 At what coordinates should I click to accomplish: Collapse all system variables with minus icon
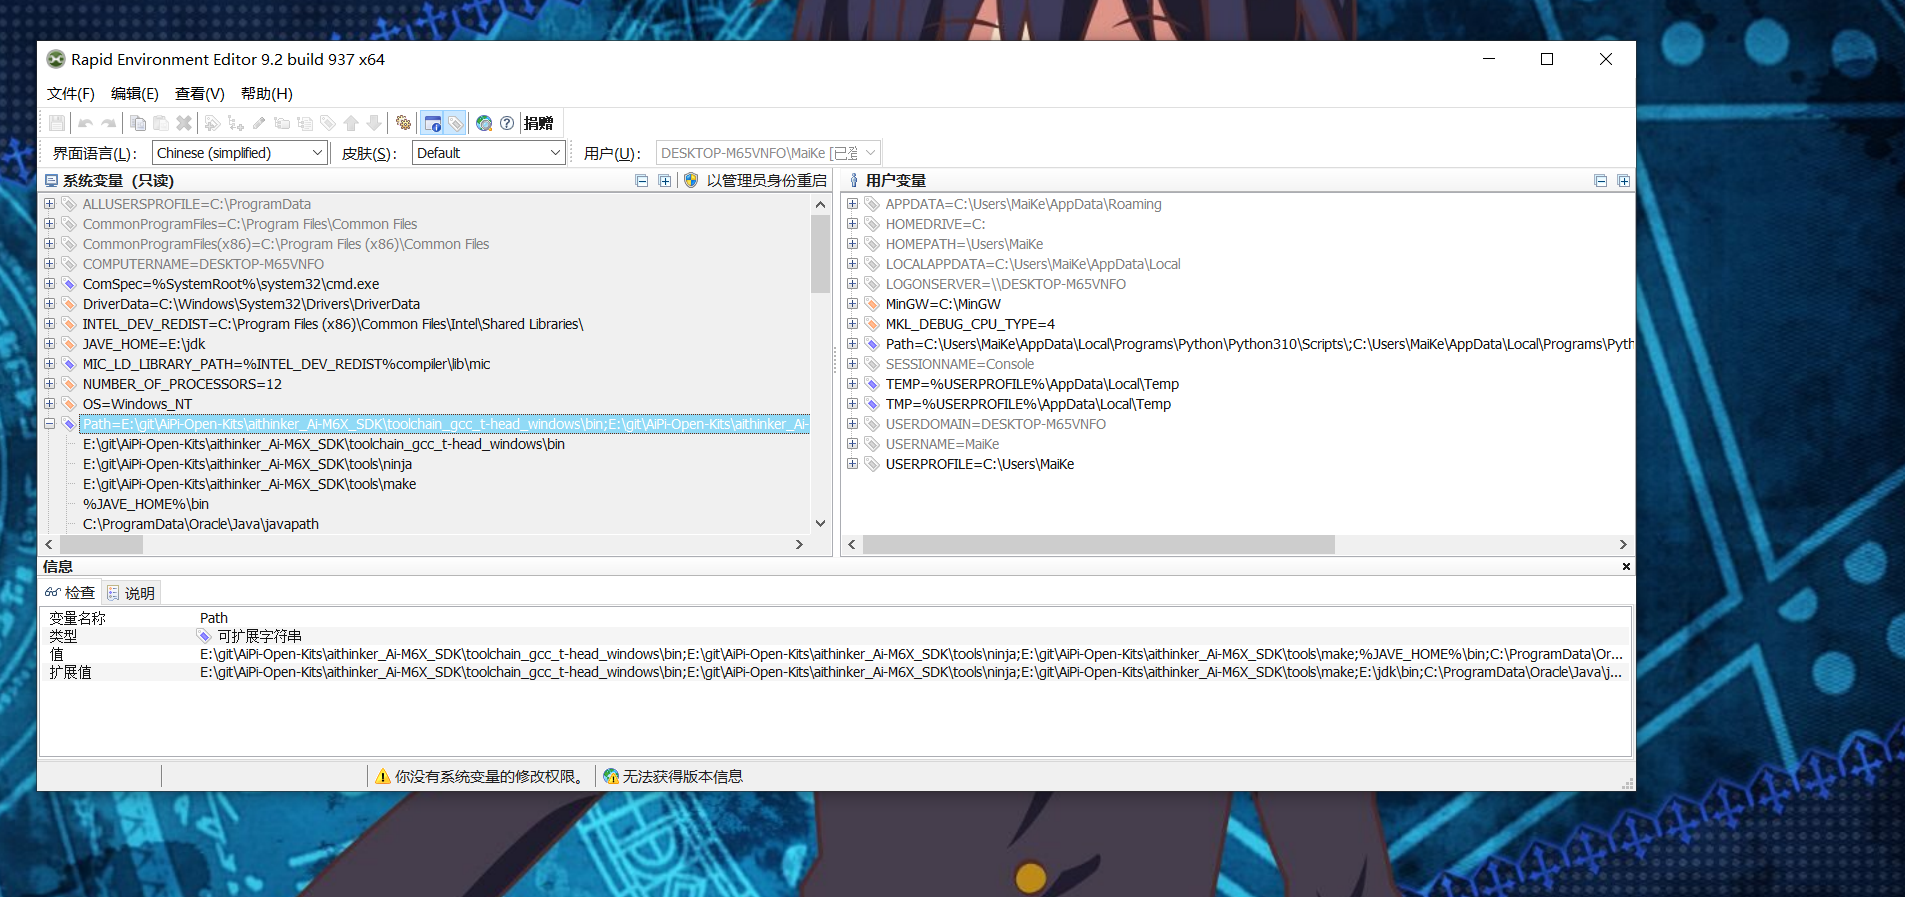(642, 181)
